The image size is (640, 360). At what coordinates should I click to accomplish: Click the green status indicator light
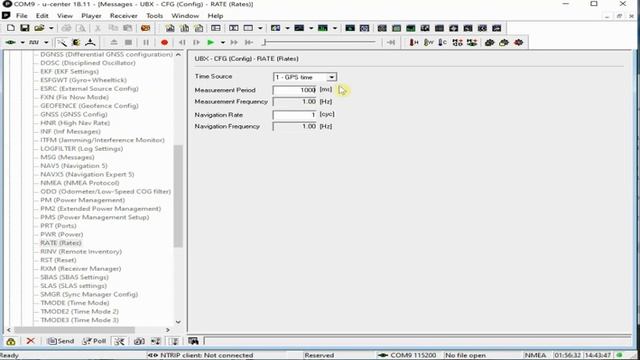(619, 355)
